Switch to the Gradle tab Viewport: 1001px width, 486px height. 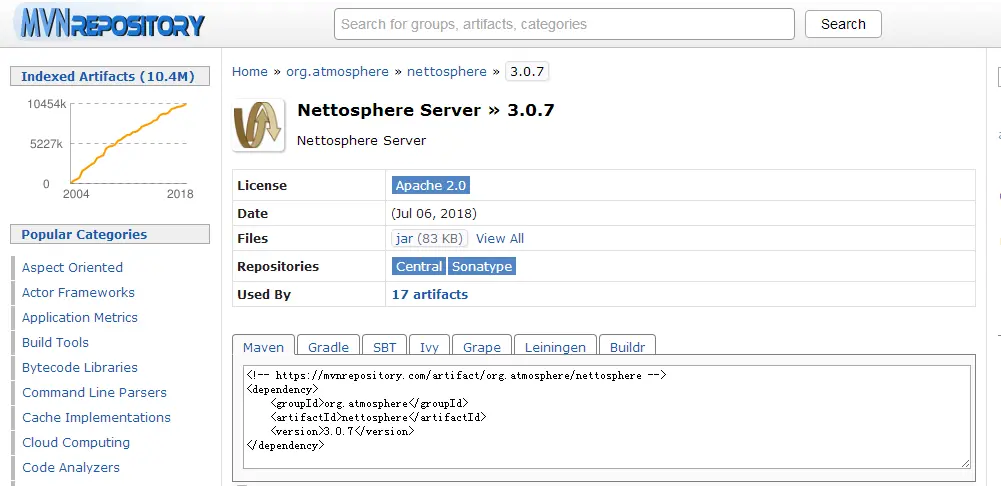click(328, 347)
